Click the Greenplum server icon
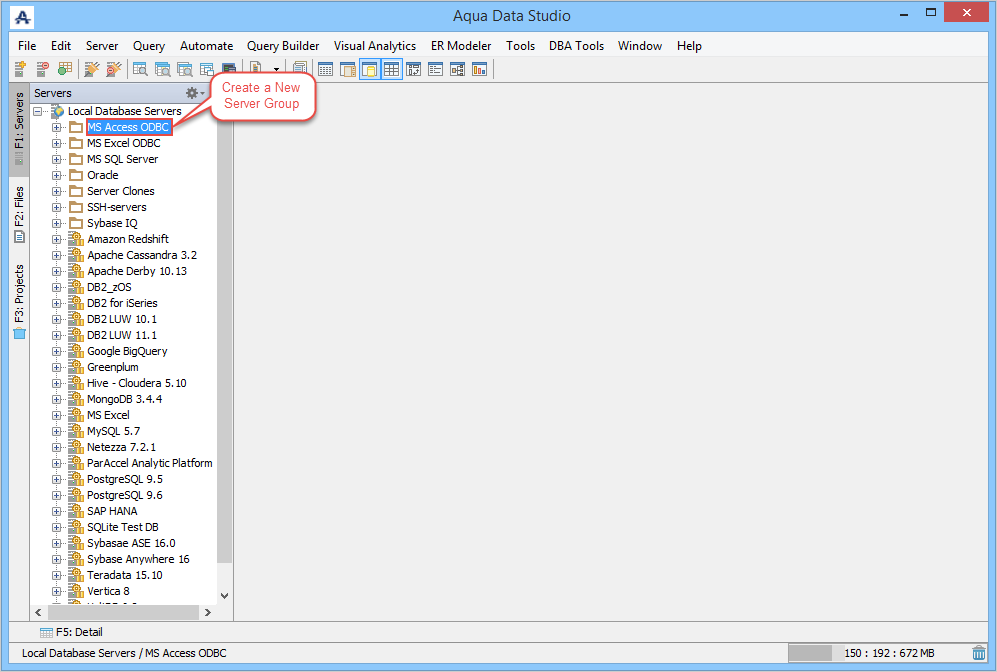This screenshot has width=997, height=672. (x=76, y=367)
